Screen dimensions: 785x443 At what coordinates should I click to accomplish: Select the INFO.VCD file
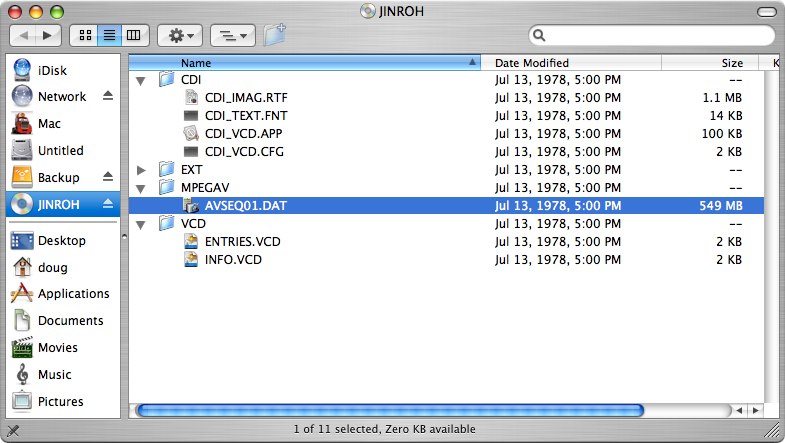coord(233,260)
